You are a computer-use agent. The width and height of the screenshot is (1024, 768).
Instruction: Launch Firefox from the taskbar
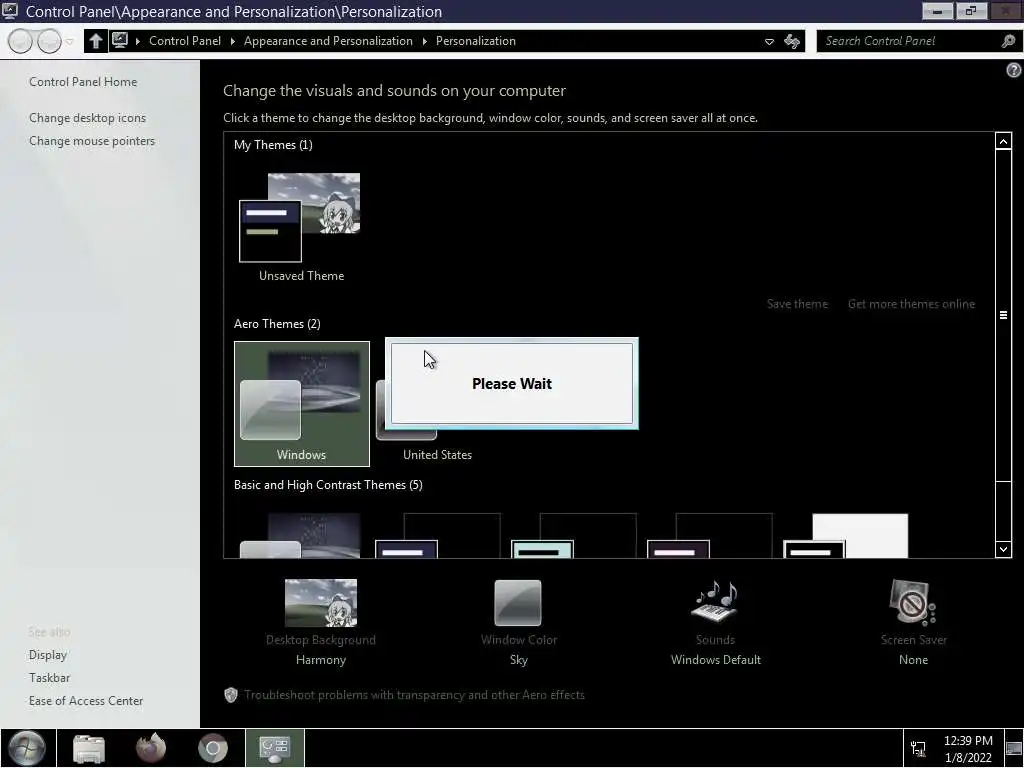150,748
